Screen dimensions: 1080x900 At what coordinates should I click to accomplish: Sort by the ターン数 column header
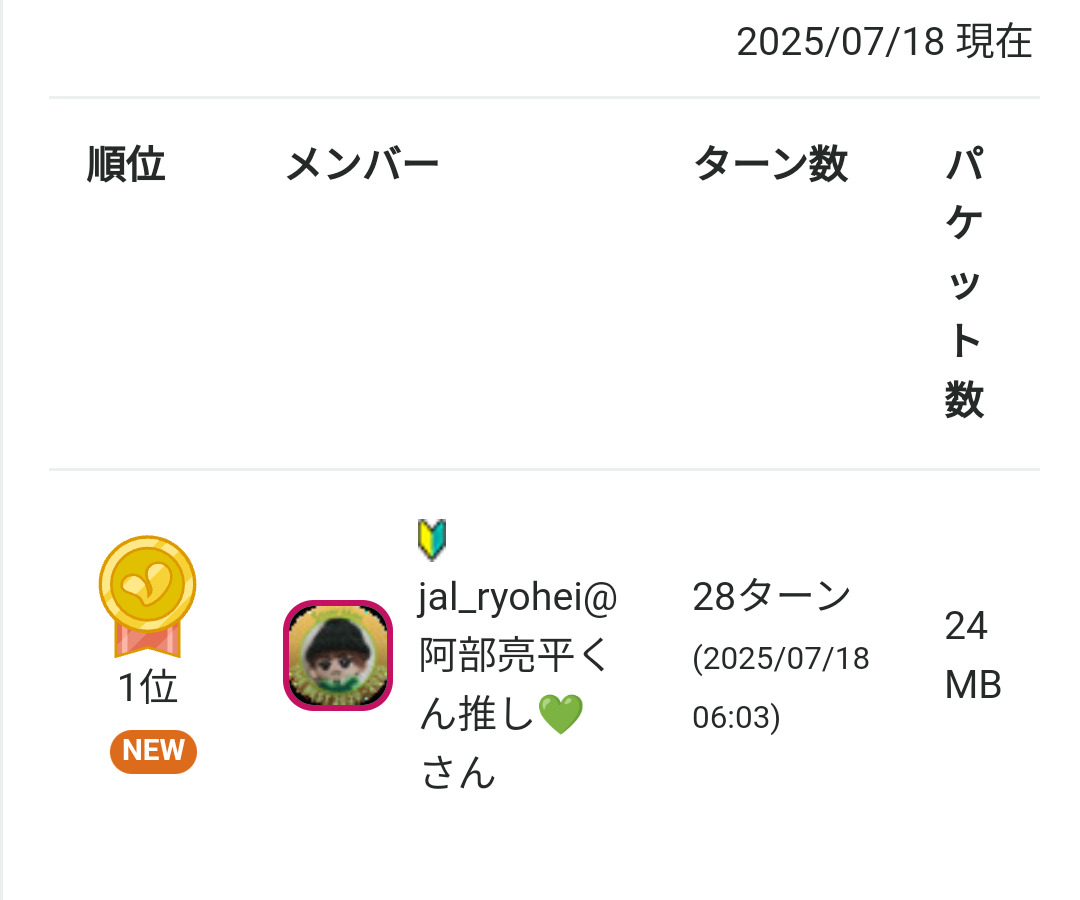770,164
